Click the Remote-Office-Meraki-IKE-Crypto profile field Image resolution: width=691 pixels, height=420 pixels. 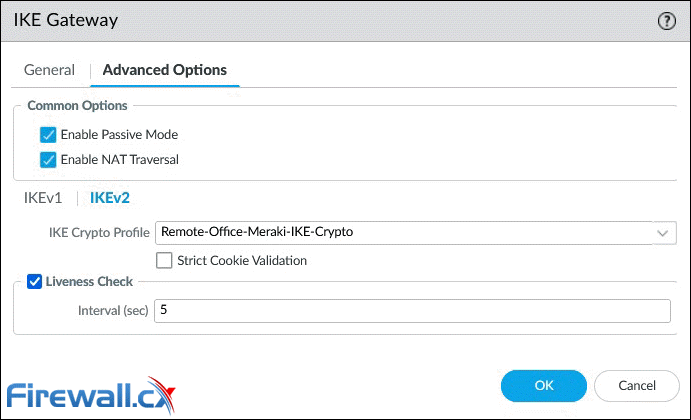click(x=404, y=233)
